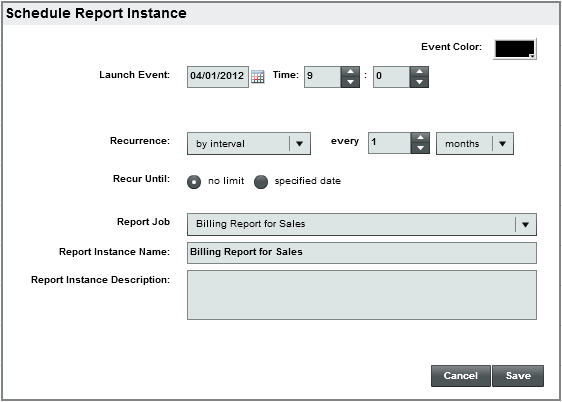Pick a new Event Color swatch

[515, 49]
